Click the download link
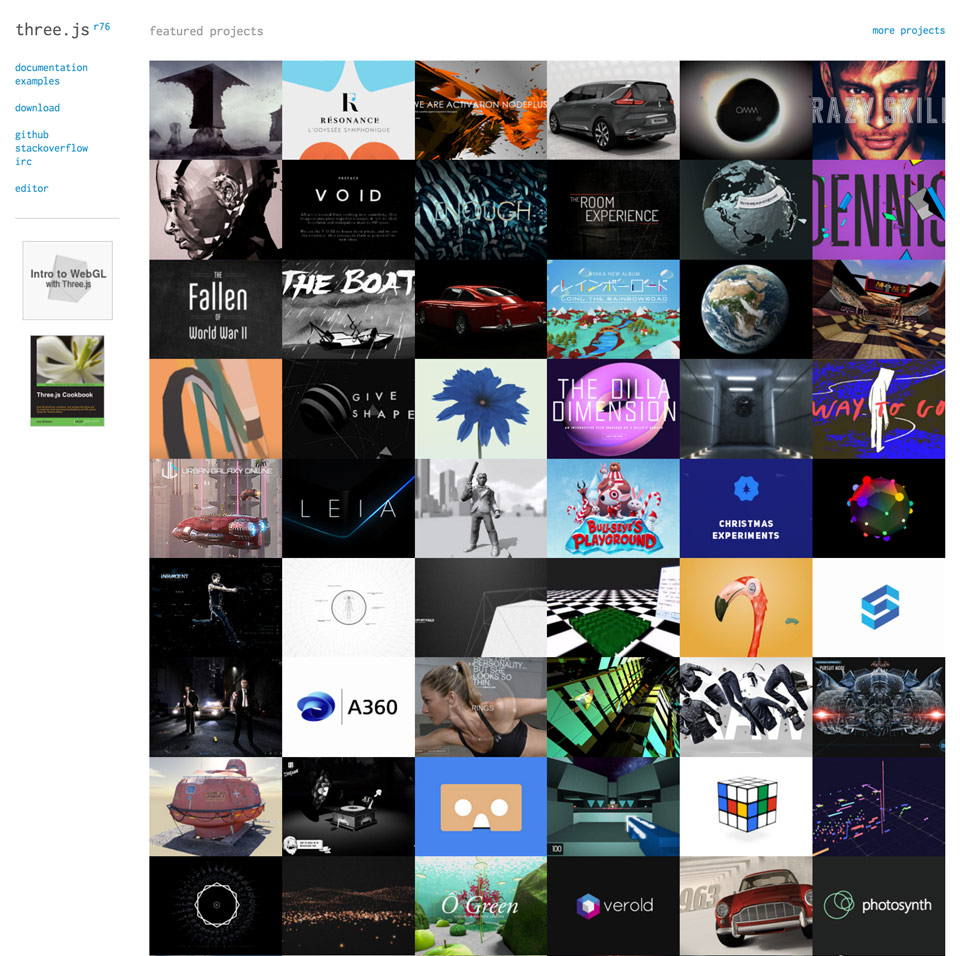Screen dimensions: 960x956 [x=37, y=108]
